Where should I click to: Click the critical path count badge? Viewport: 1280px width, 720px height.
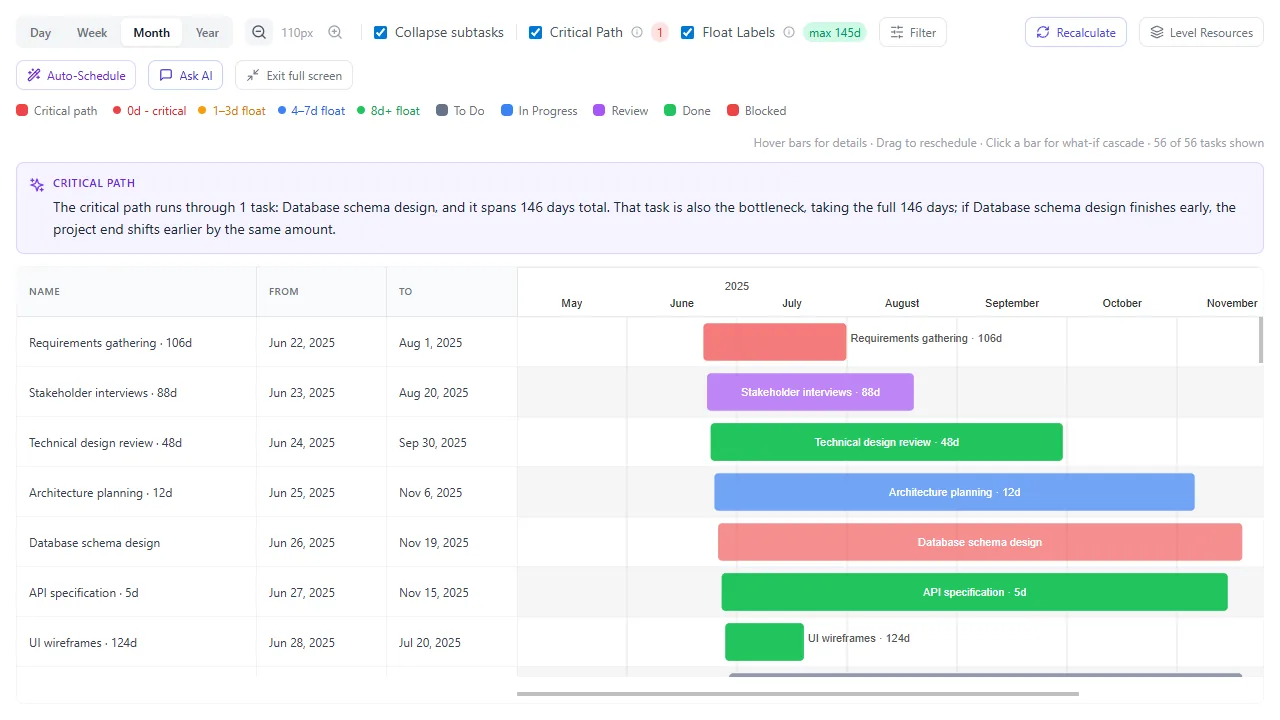click(x=660, y=32)
